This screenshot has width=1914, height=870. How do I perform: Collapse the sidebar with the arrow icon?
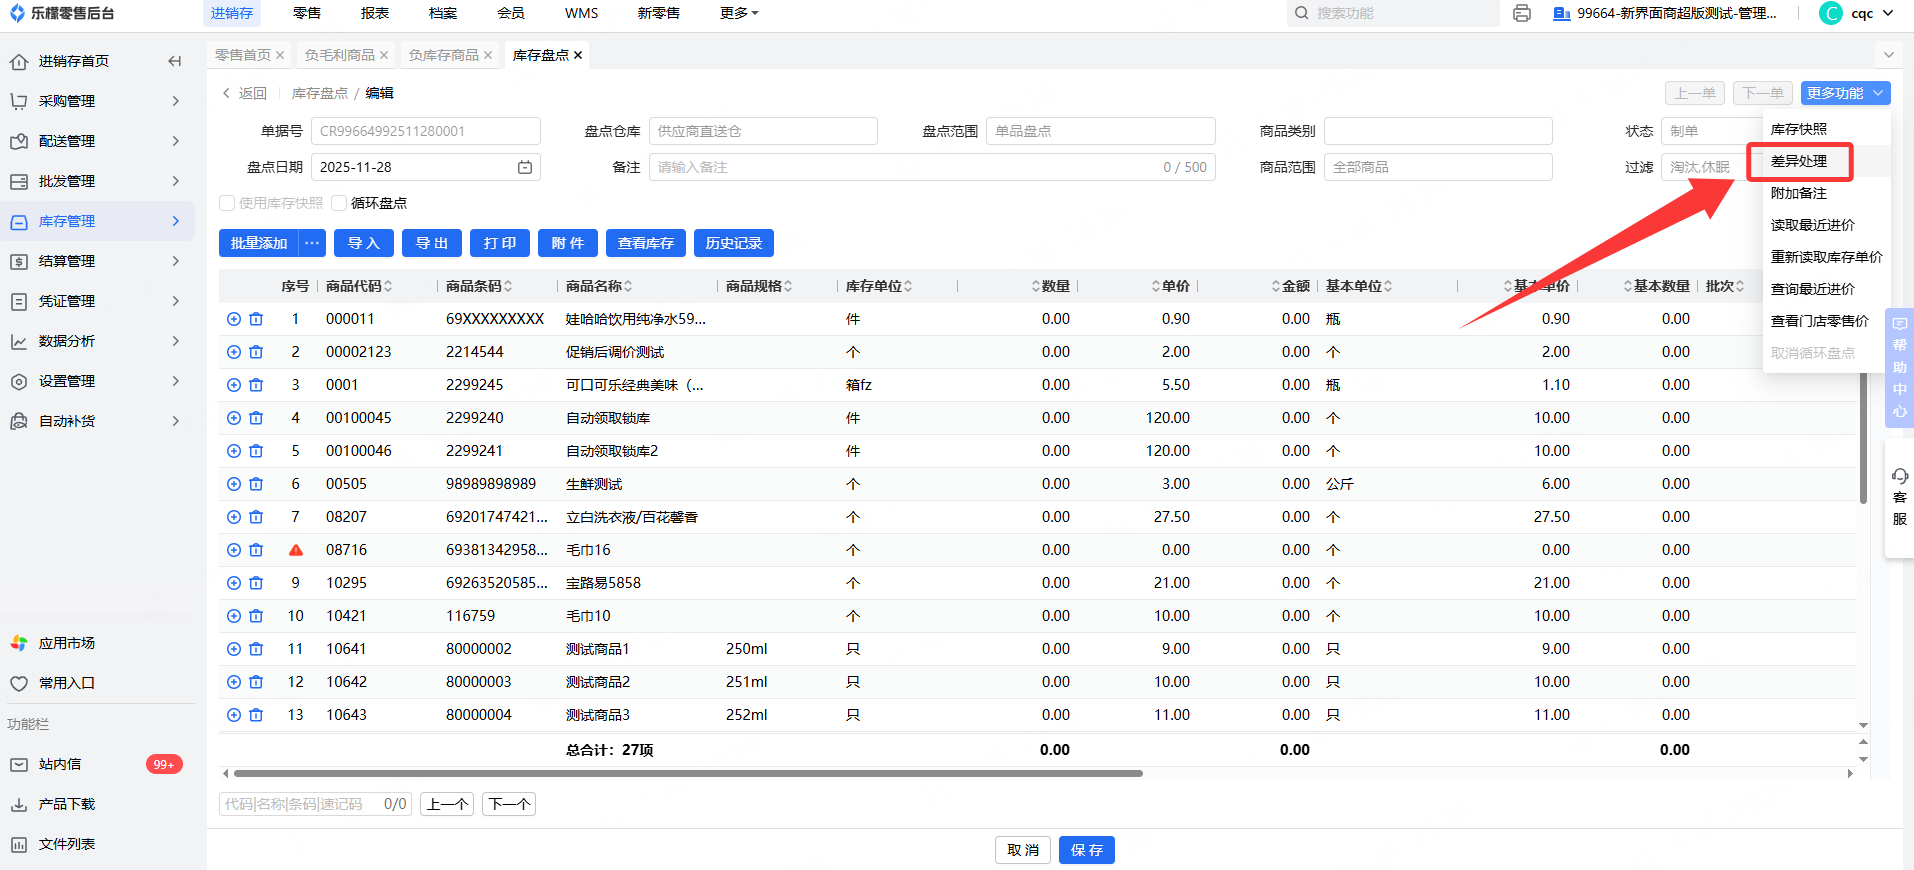pyautogui.click(x=175, y=61)
